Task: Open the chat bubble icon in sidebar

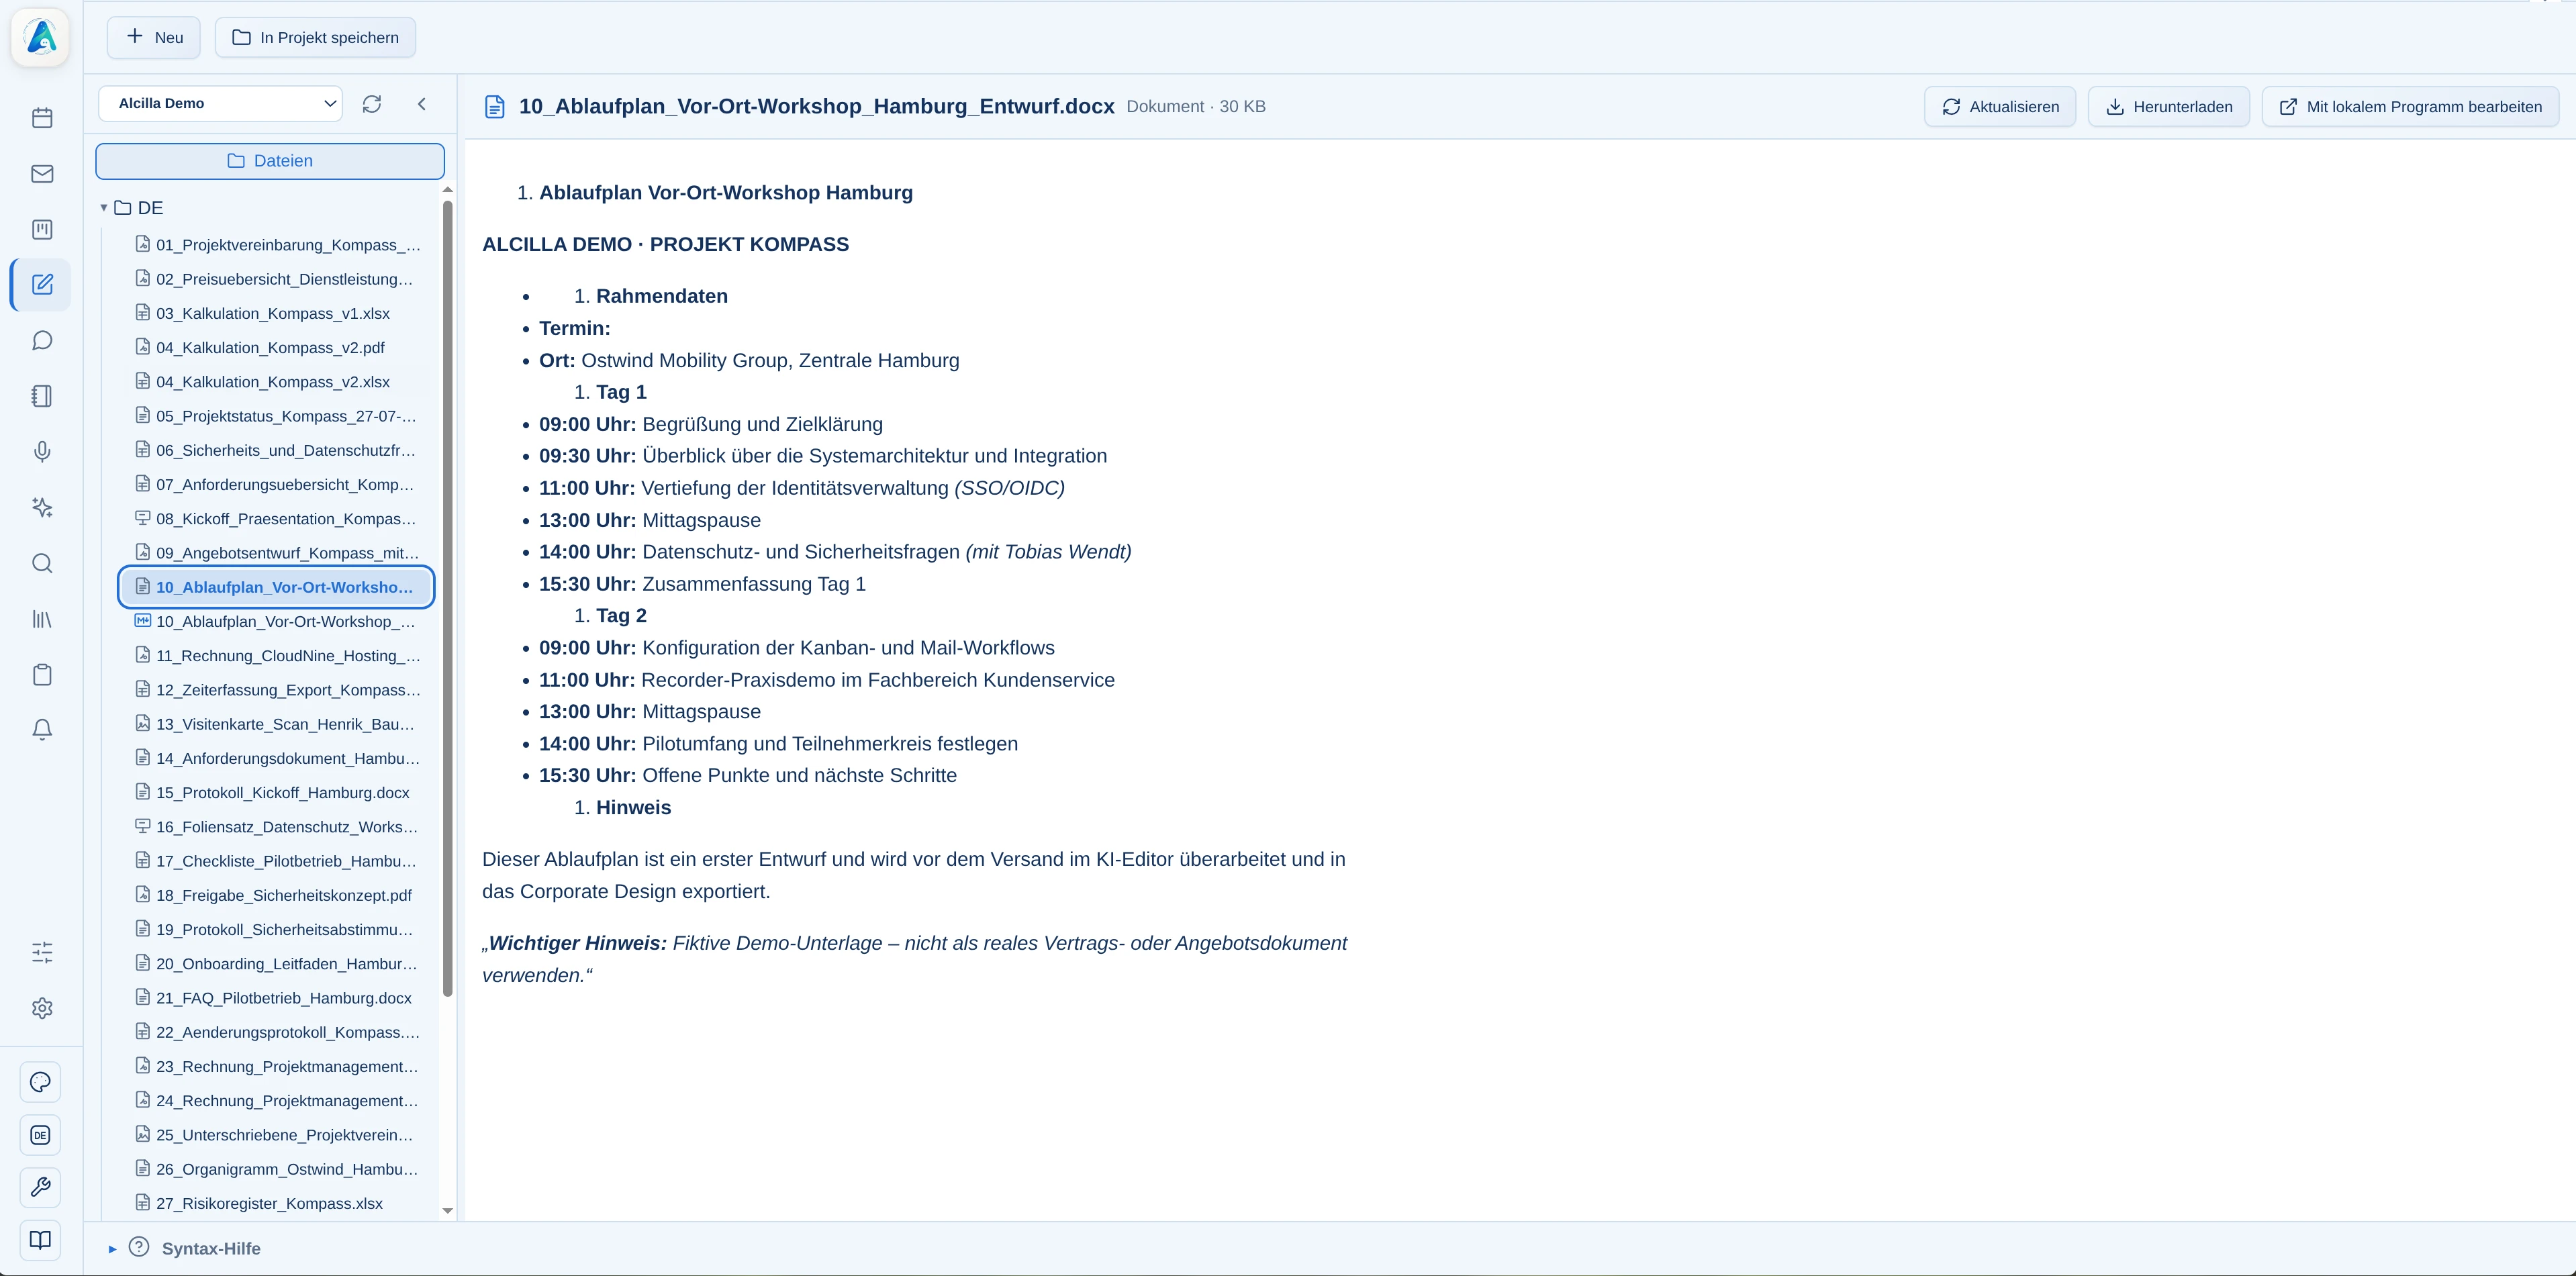Action: pos(42,341)
